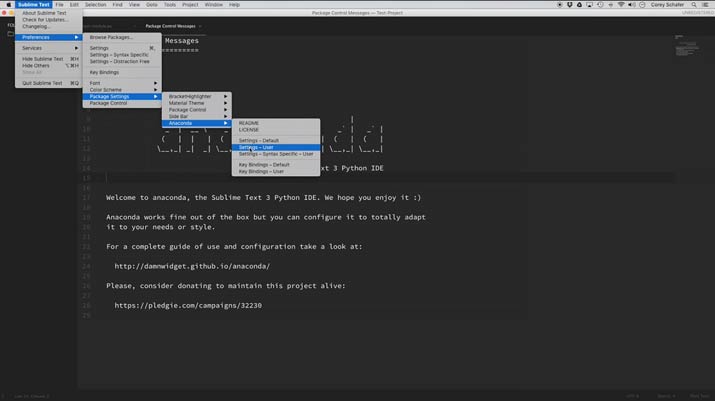The image size is (715, 401).
Task: Click the volume speaker icon in the menu bar
Action: 632,5
